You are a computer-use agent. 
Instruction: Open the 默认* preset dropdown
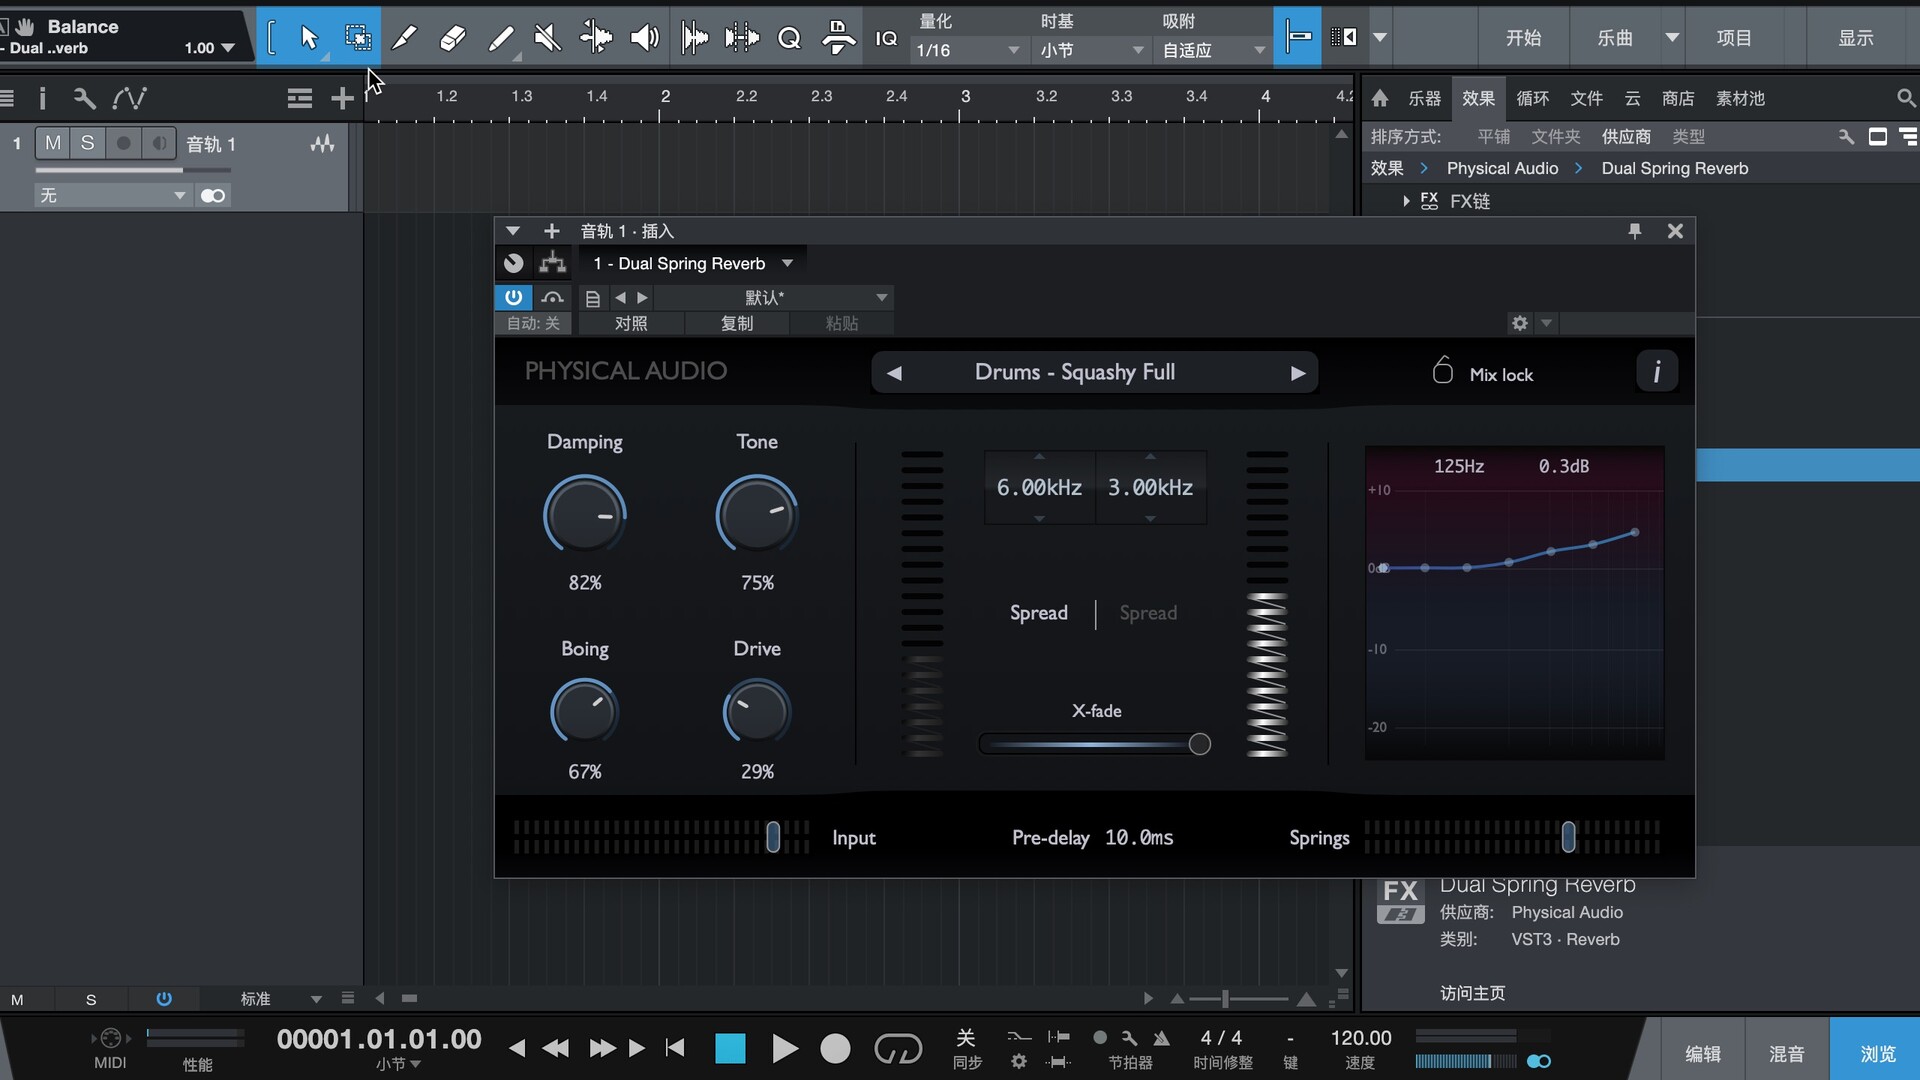[772, 297]
